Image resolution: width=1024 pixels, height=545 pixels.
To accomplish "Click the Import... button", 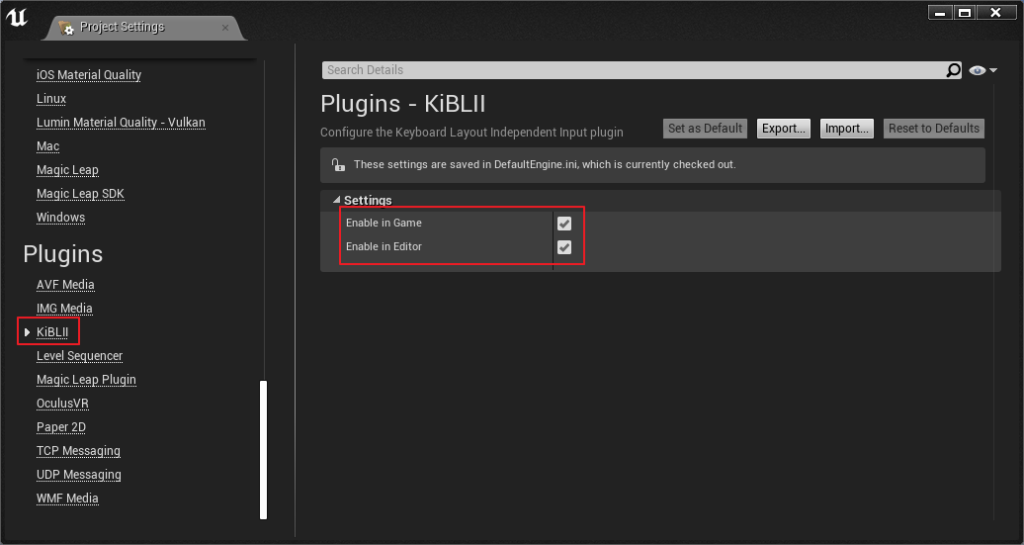I will 846,129.
